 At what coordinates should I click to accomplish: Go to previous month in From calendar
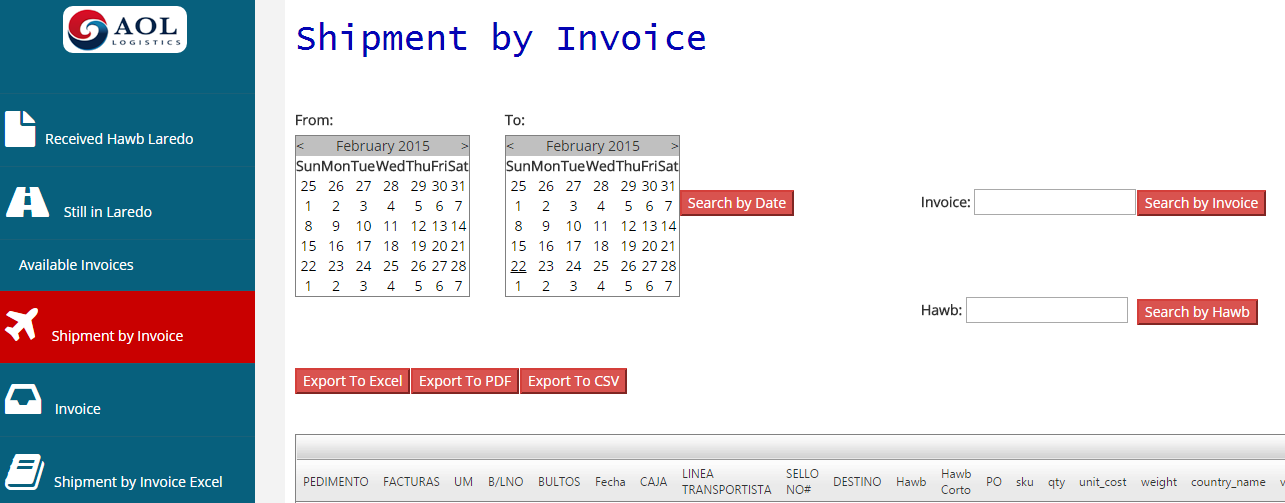tap(300, 146)
